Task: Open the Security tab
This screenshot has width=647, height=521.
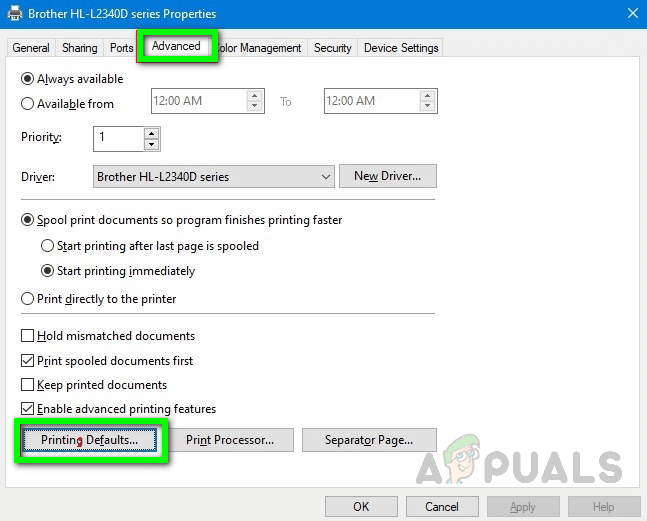Action: pyautogui.click(x=332, y=48)
